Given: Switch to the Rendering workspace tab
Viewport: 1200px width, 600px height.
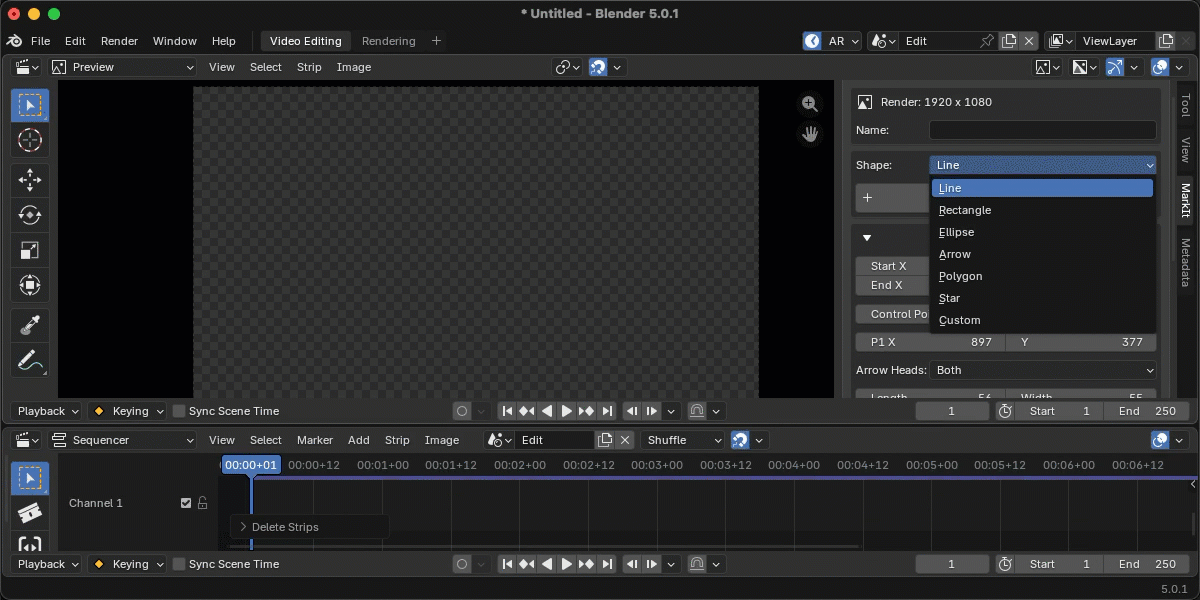Looking at the screenshot, I should (389, 41).
